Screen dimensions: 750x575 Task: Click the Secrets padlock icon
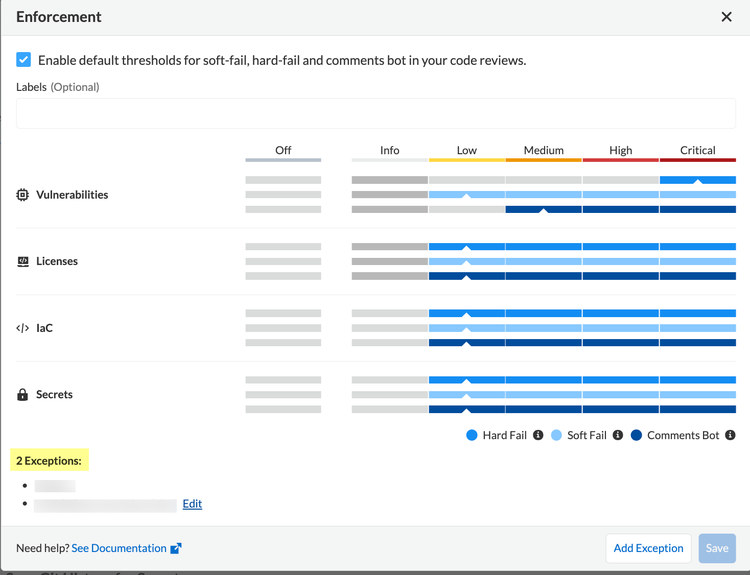point(22,395)
